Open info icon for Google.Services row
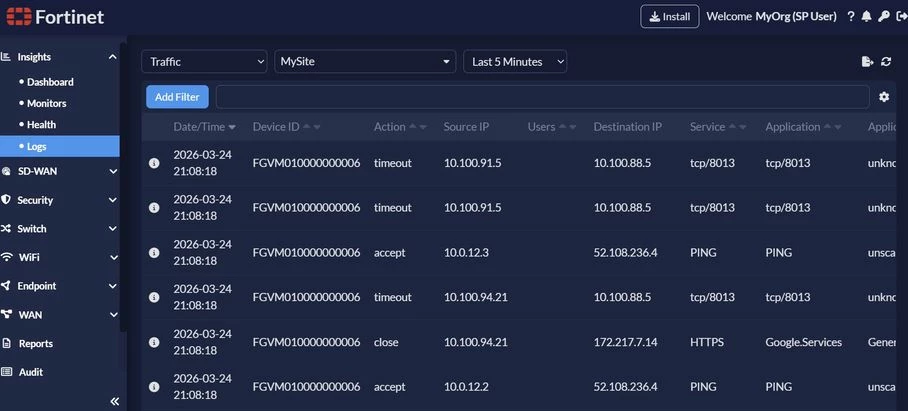 coord(154,342)
